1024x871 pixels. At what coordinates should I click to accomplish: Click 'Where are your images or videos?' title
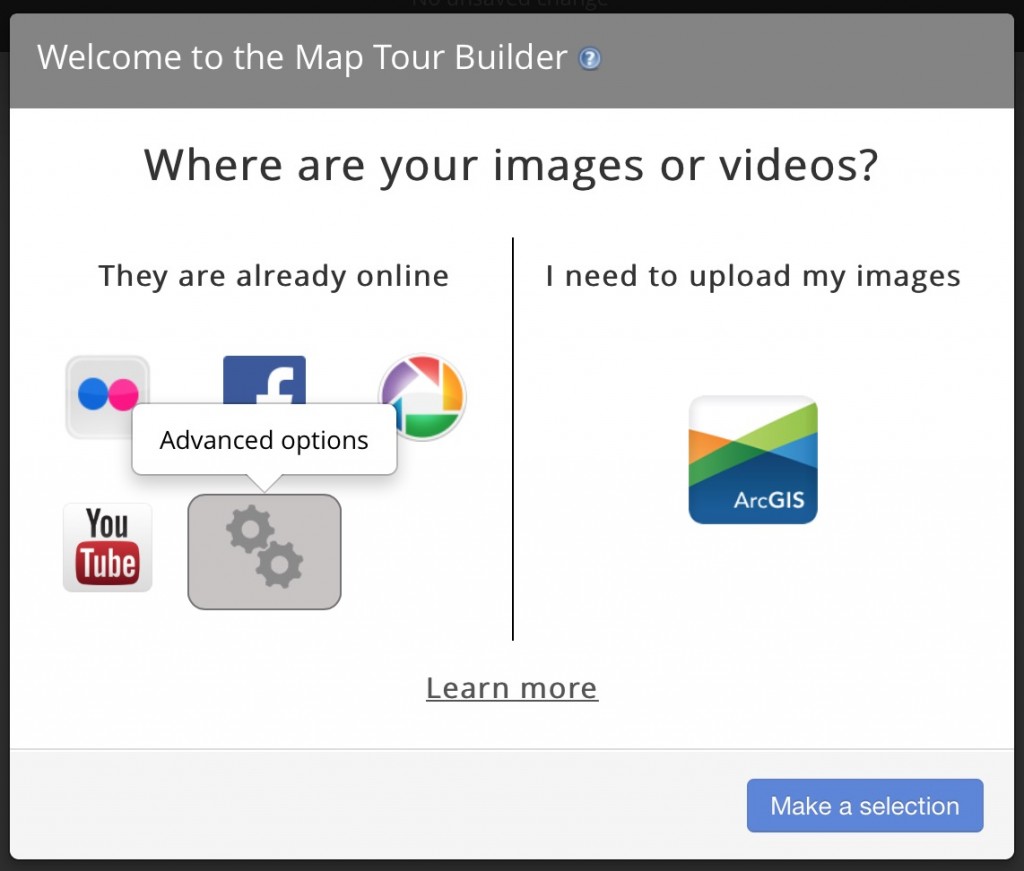click(x=511, y=165)
